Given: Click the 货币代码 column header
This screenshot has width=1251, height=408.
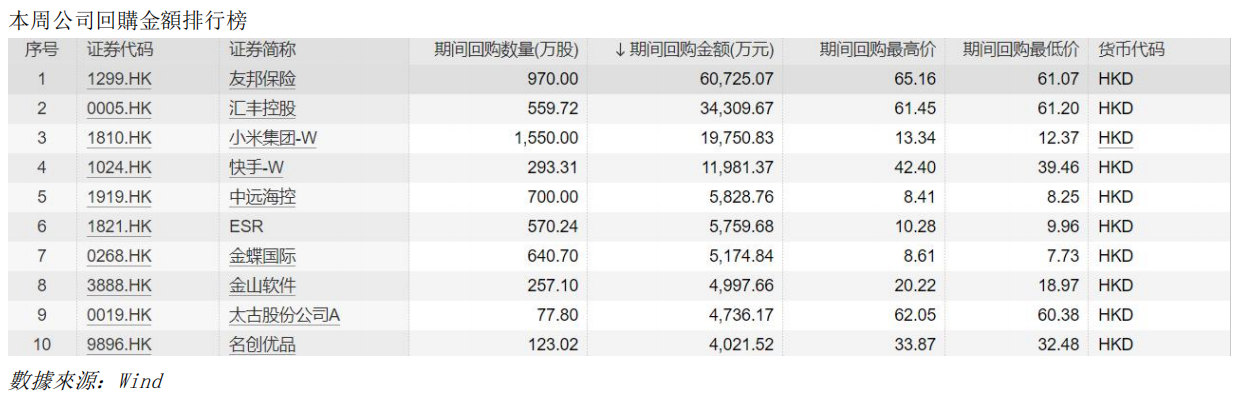Looking at the screenshot, I should 1131,51.
